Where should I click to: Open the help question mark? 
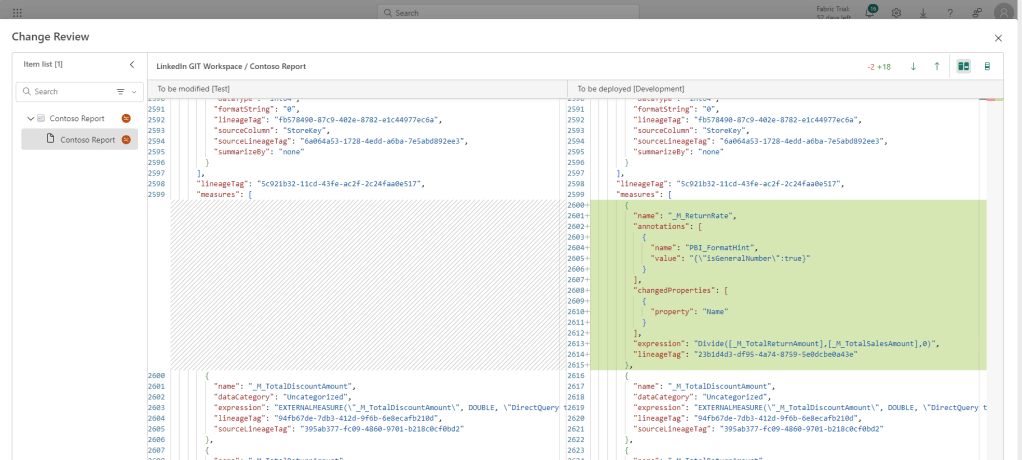click(949, 12)
